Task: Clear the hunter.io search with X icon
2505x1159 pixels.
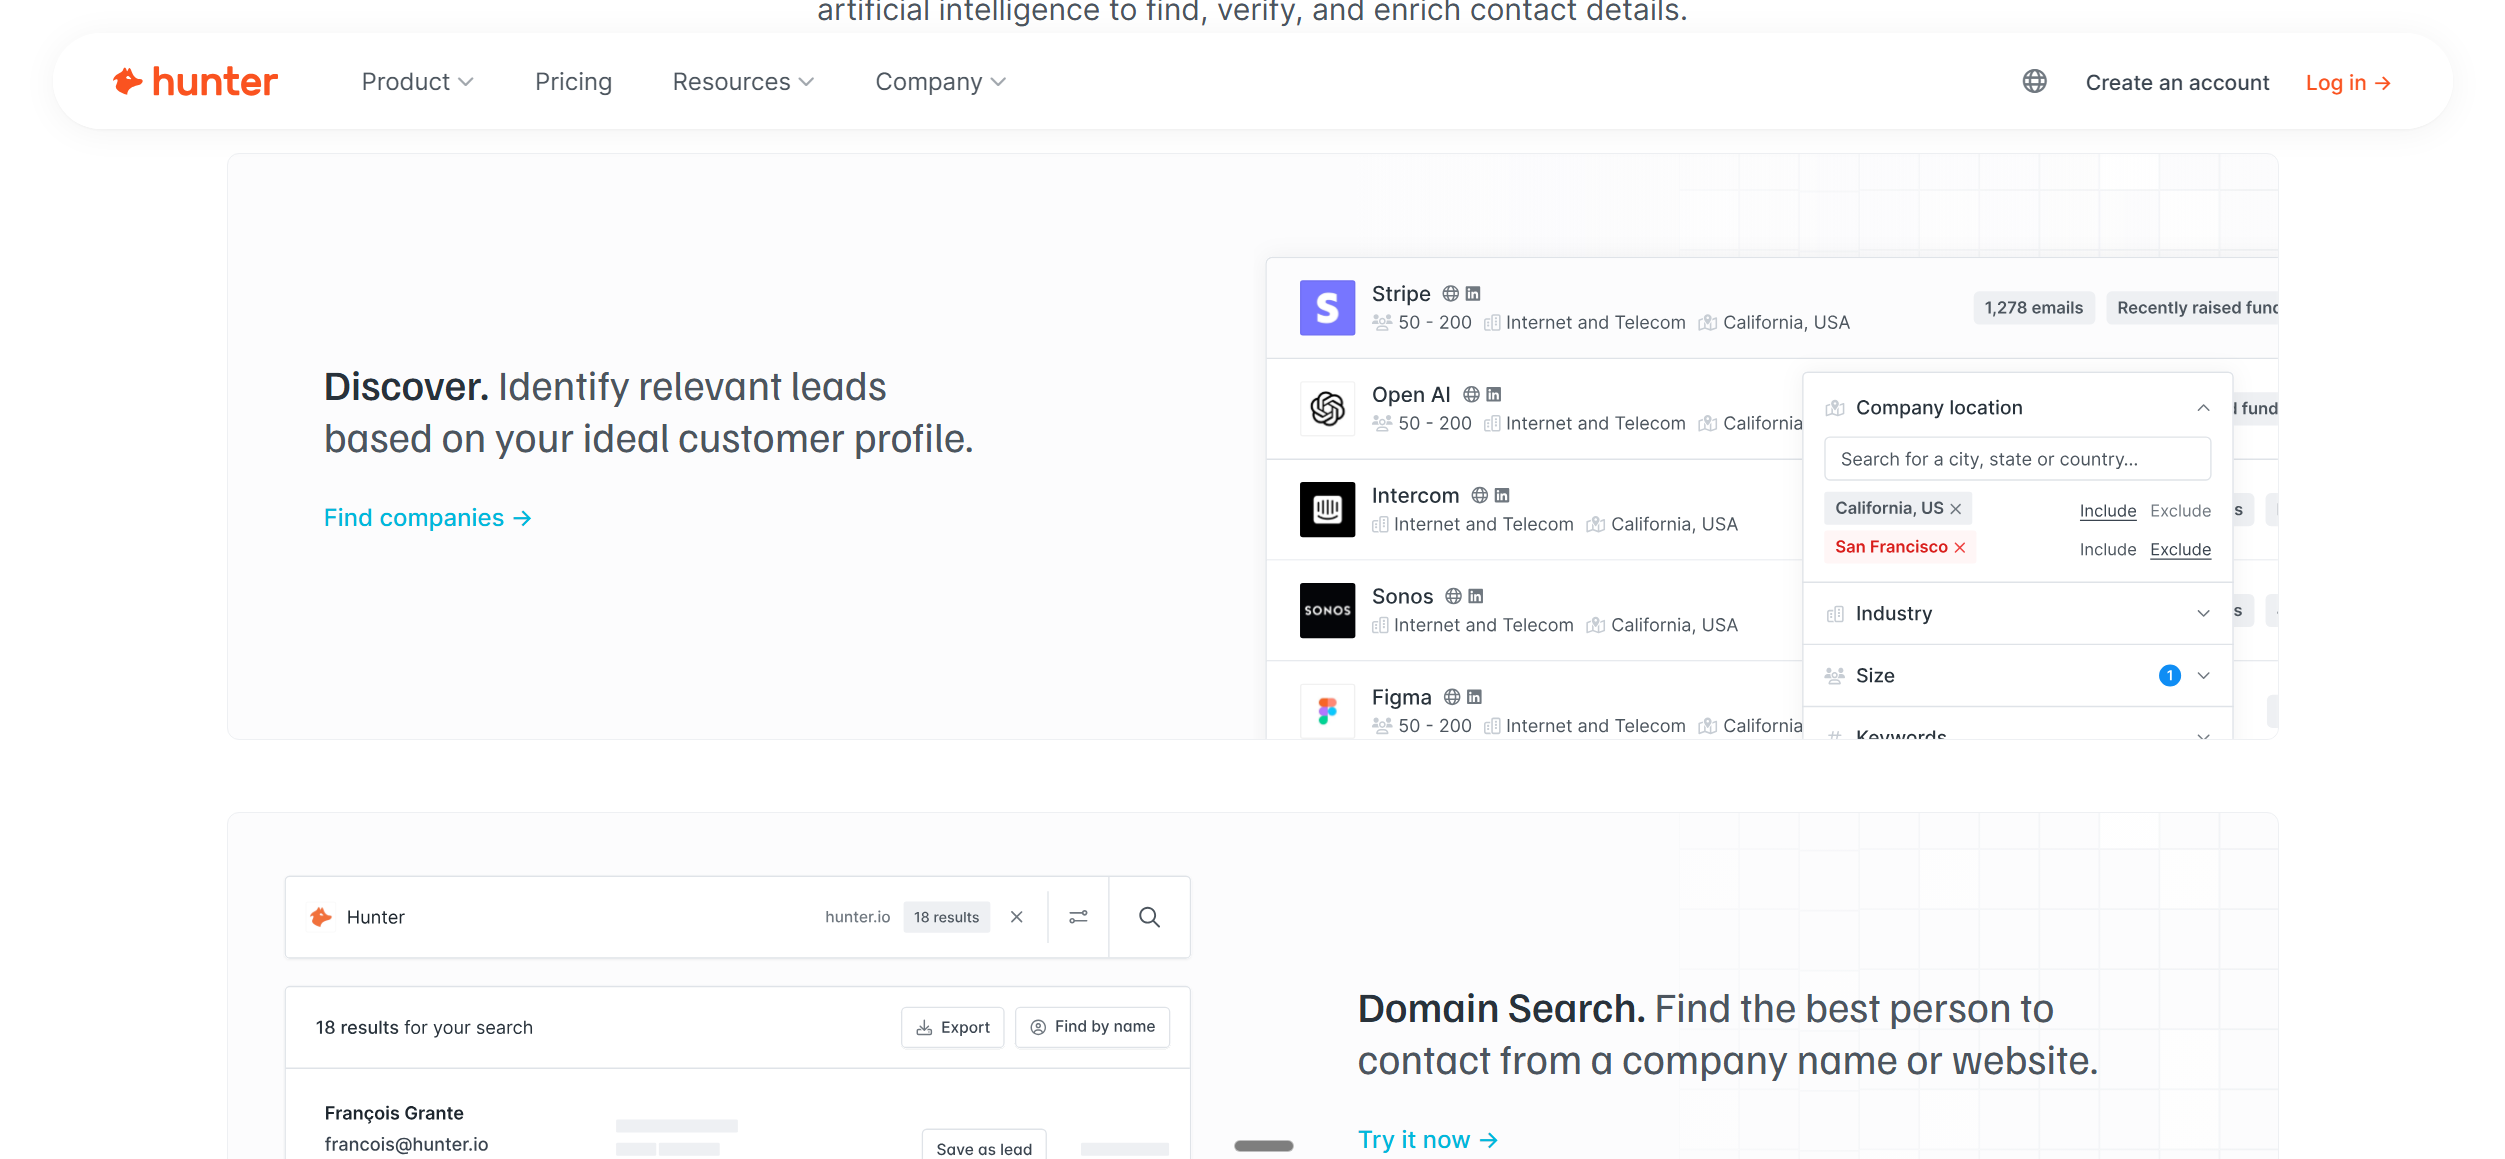Action: coord(1016,917)
